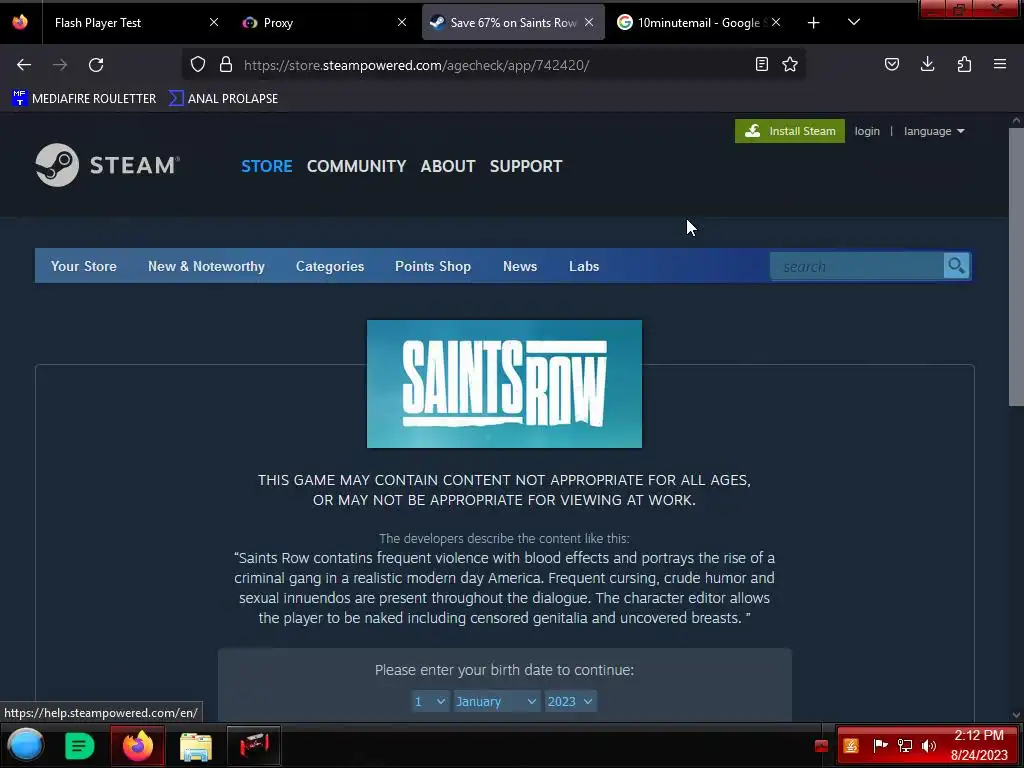Click the Action Center flag tray icon

pos(880,745)
